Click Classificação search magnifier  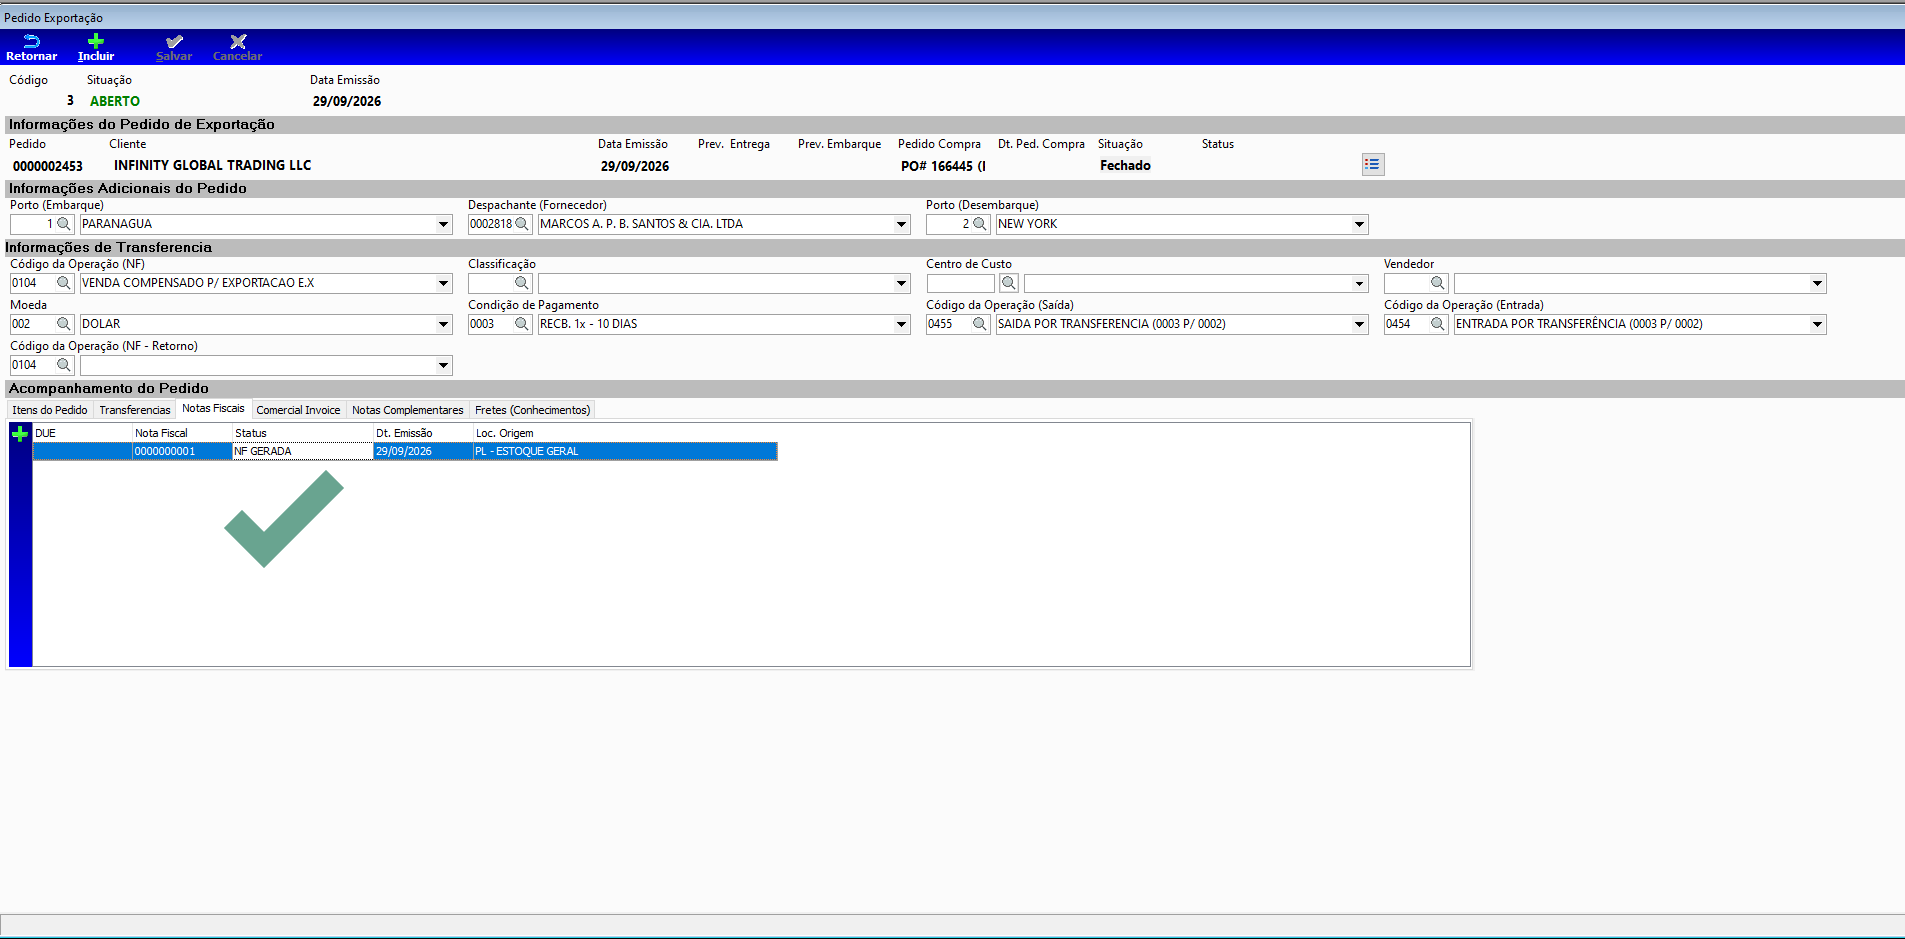pyautogui.click(x=522, y=283)
